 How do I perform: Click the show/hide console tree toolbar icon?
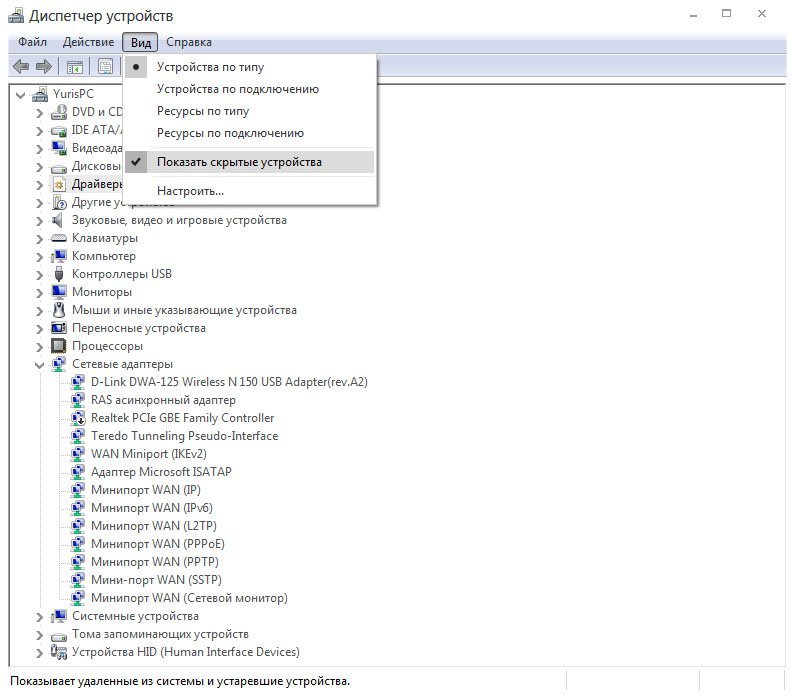tap(75, 67)
